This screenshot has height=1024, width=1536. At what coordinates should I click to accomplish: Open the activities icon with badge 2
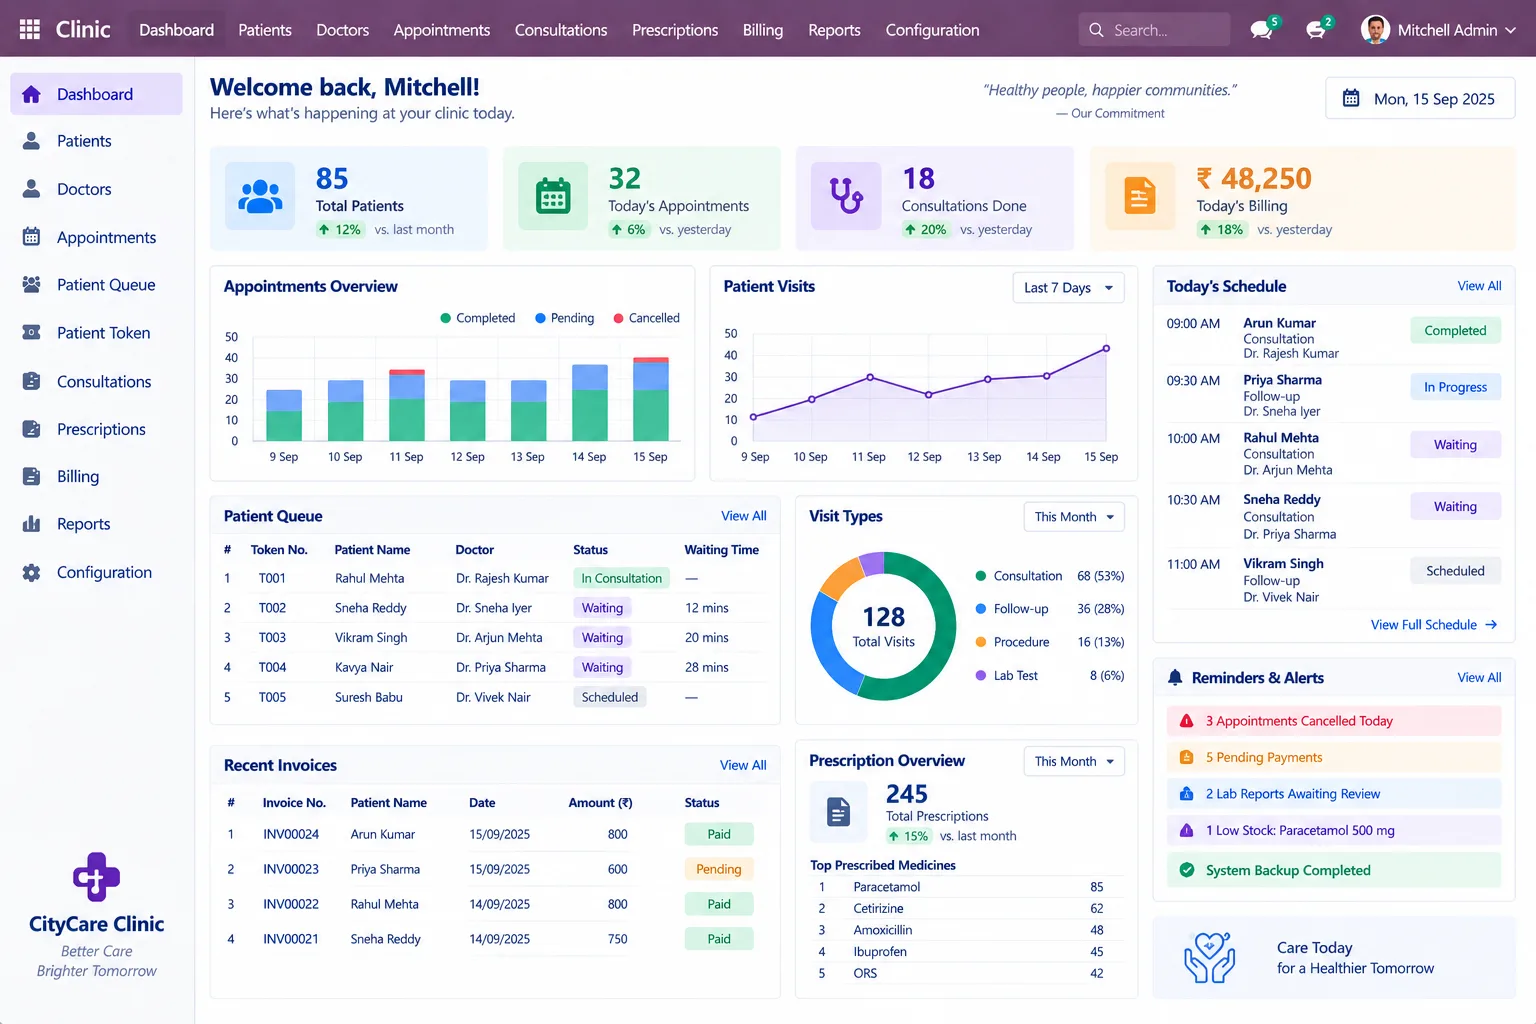coord(1316,30)
